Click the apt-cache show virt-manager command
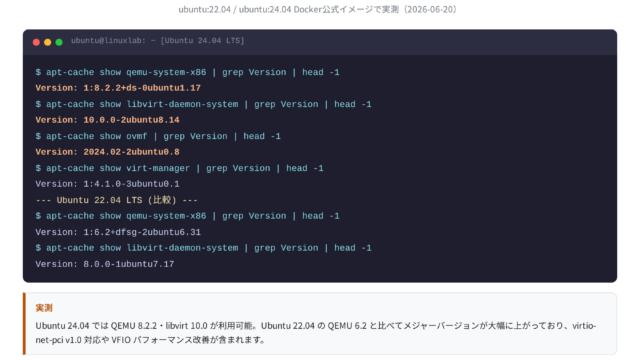The height and width of the screenshot is (360, 640). (x=179, y=168)
